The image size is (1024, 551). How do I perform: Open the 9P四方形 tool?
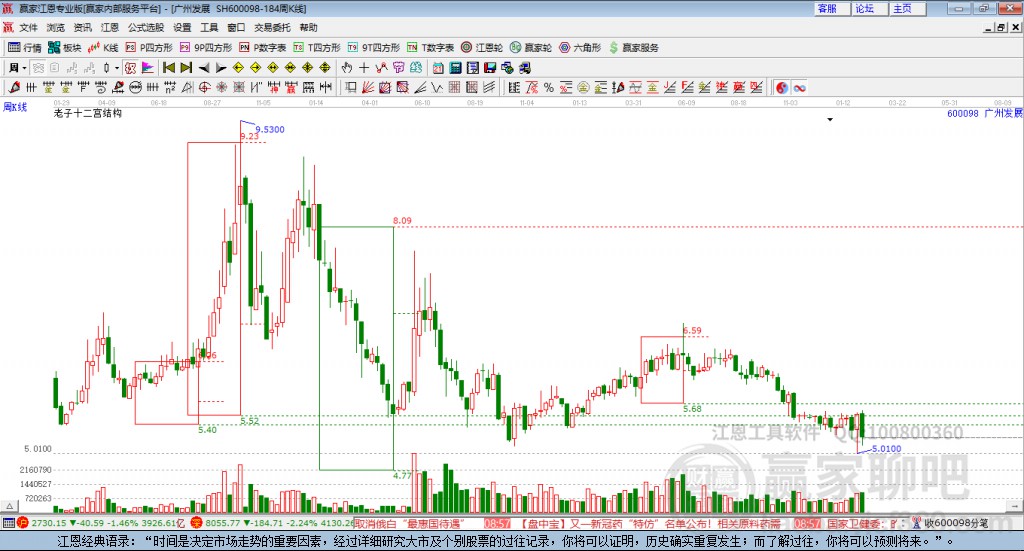[206, 48]
